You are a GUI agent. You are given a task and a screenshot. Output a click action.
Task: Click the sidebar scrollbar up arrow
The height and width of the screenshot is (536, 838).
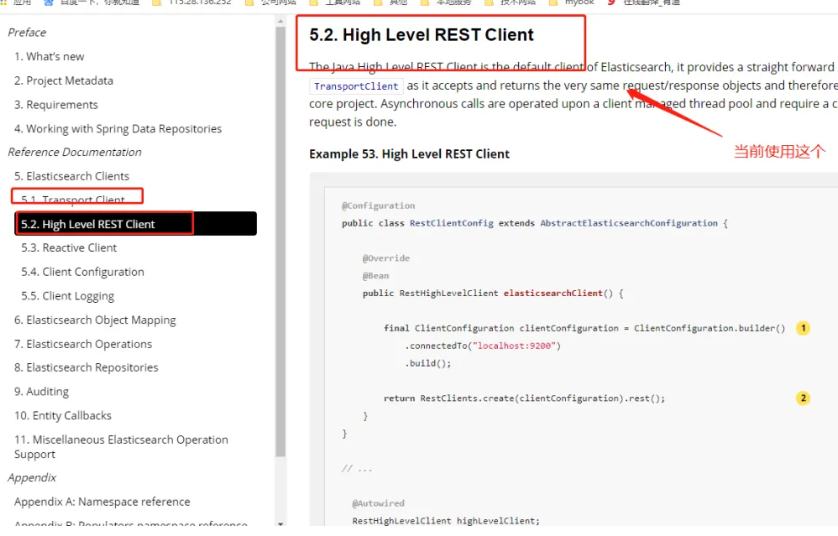(281, 21)
